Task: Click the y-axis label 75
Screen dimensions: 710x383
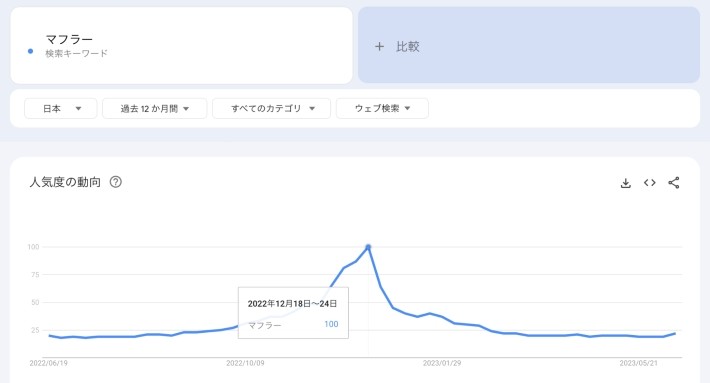Action: coord(35,275)
